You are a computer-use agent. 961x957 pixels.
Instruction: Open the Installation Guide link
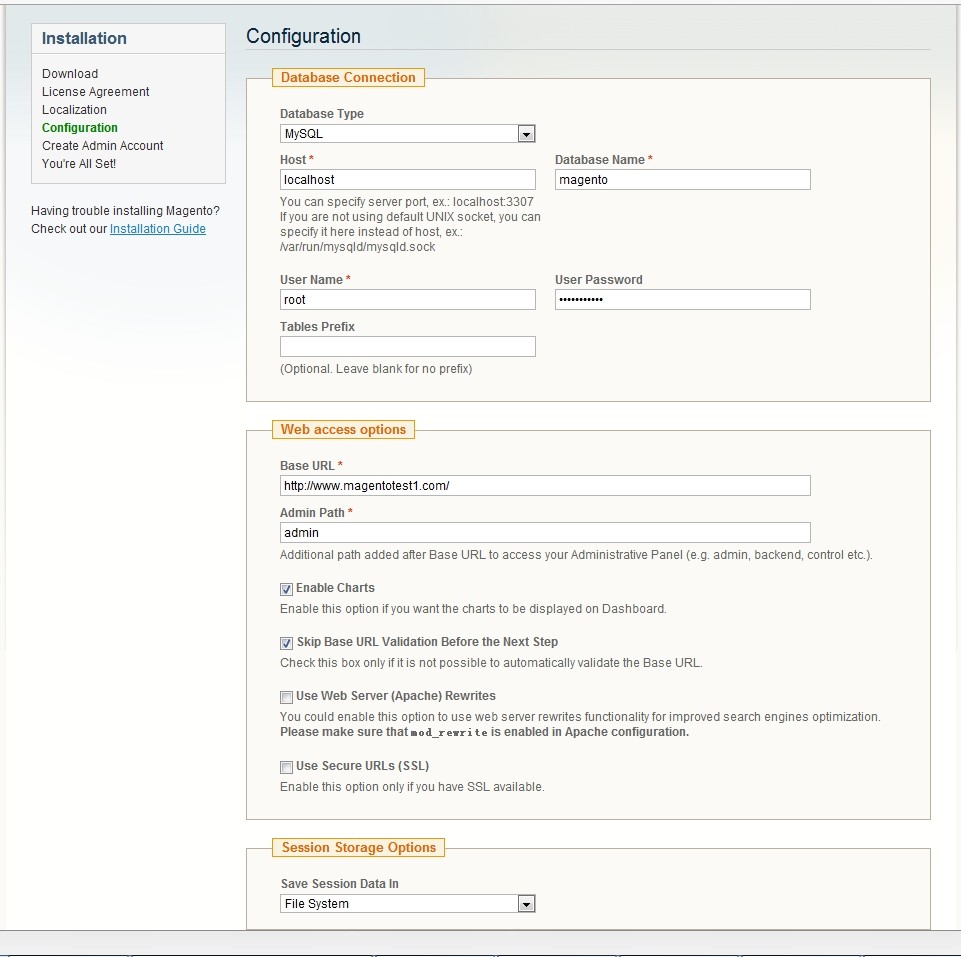coord(157,229)
